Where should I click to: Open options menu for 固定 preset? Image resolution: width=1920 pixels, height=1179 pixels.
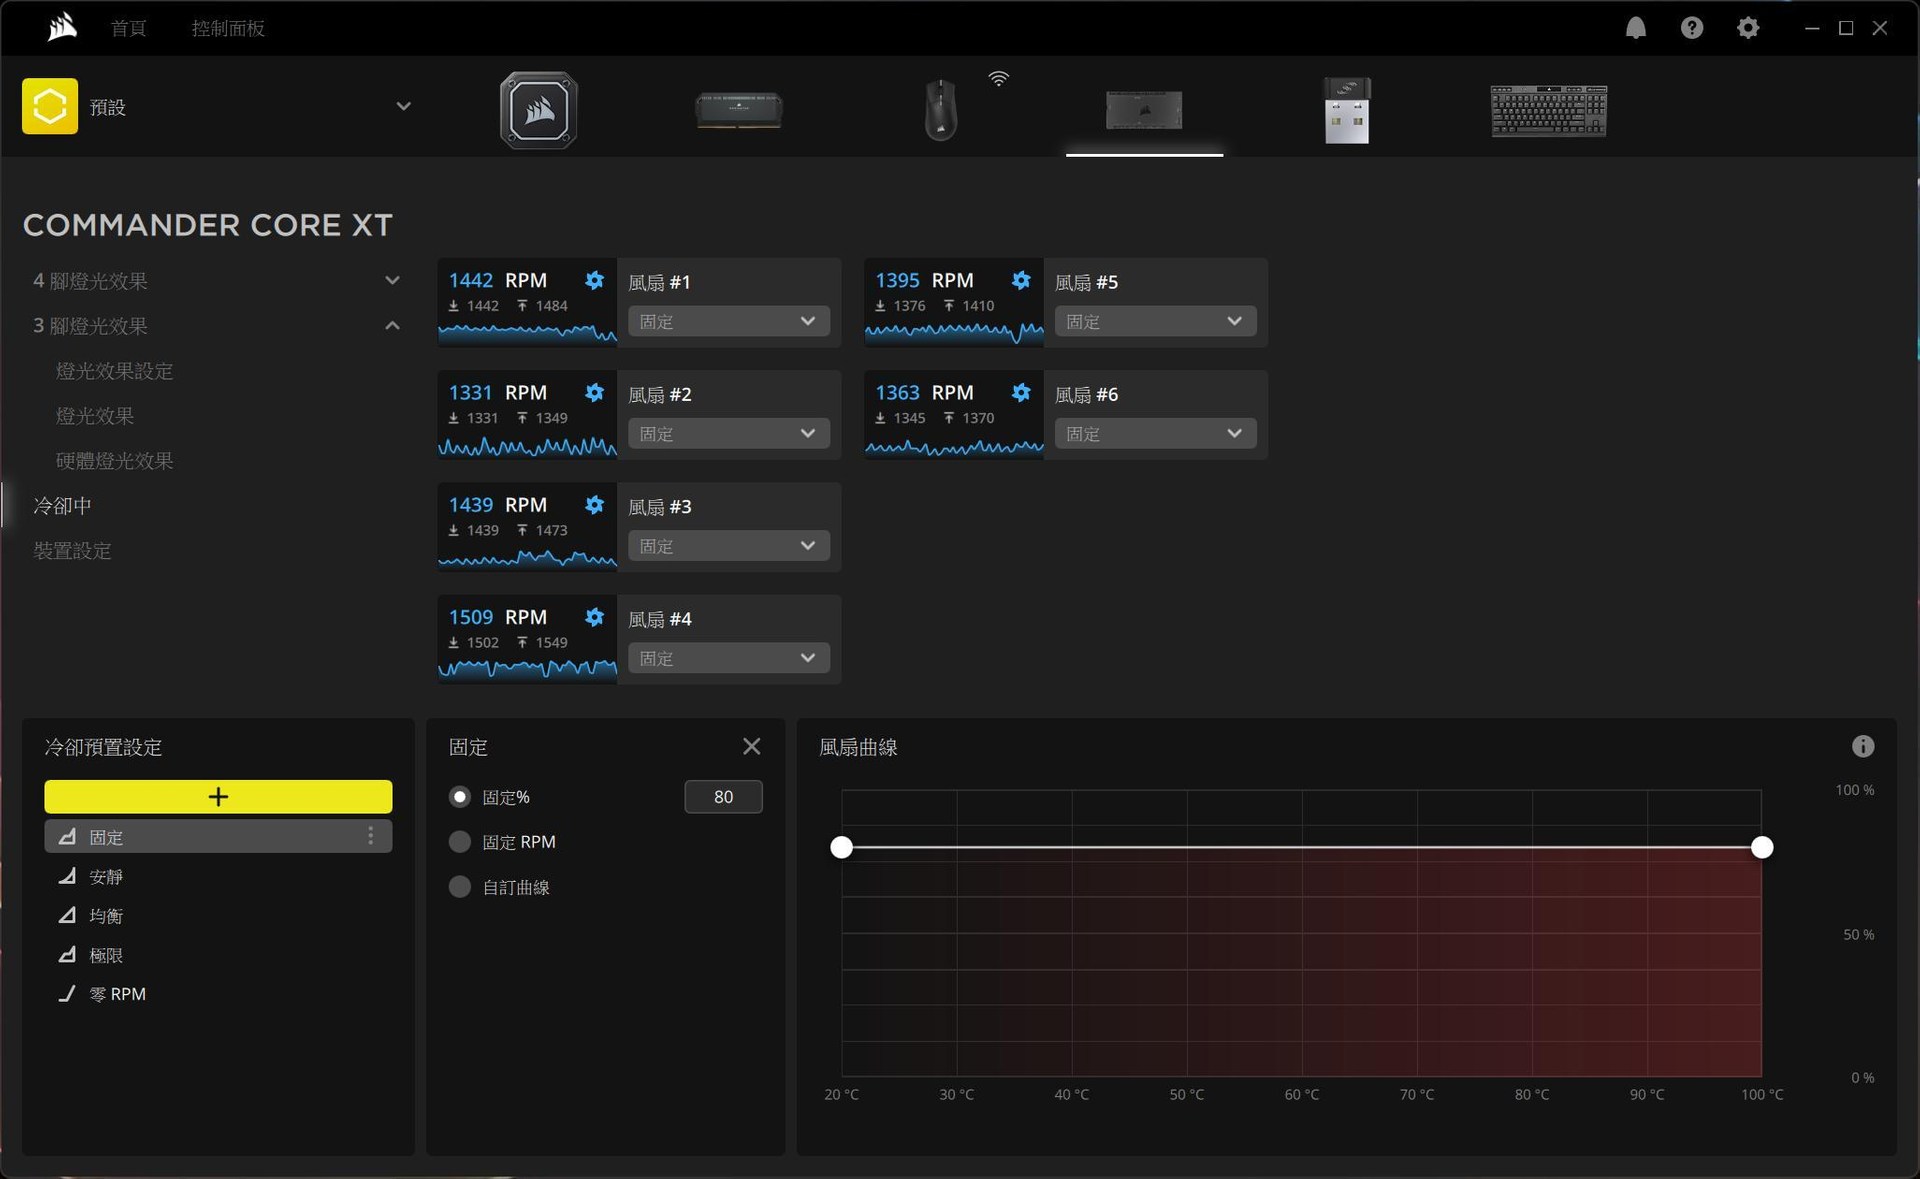tap(371, 836)
